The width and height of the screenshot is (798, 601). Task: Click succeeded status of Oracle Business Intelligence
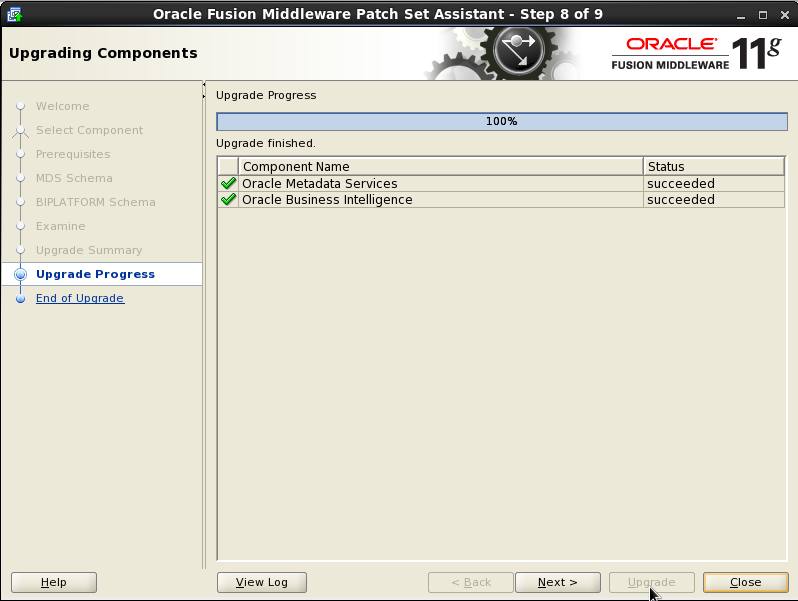tap(681, 199)
